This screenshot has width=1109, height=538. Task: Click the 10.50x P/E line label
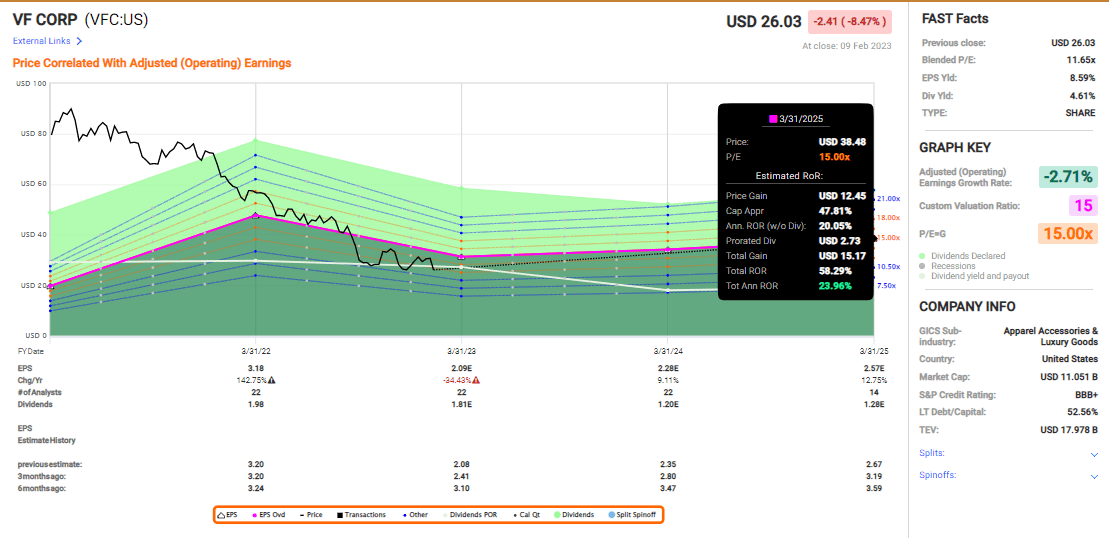[888, 267]
